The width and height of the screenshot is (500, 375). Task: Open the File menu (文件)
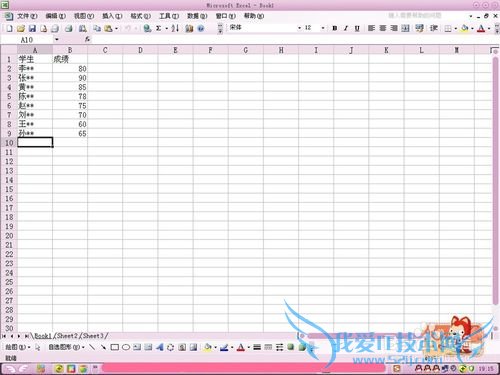[x=27, y=16]
